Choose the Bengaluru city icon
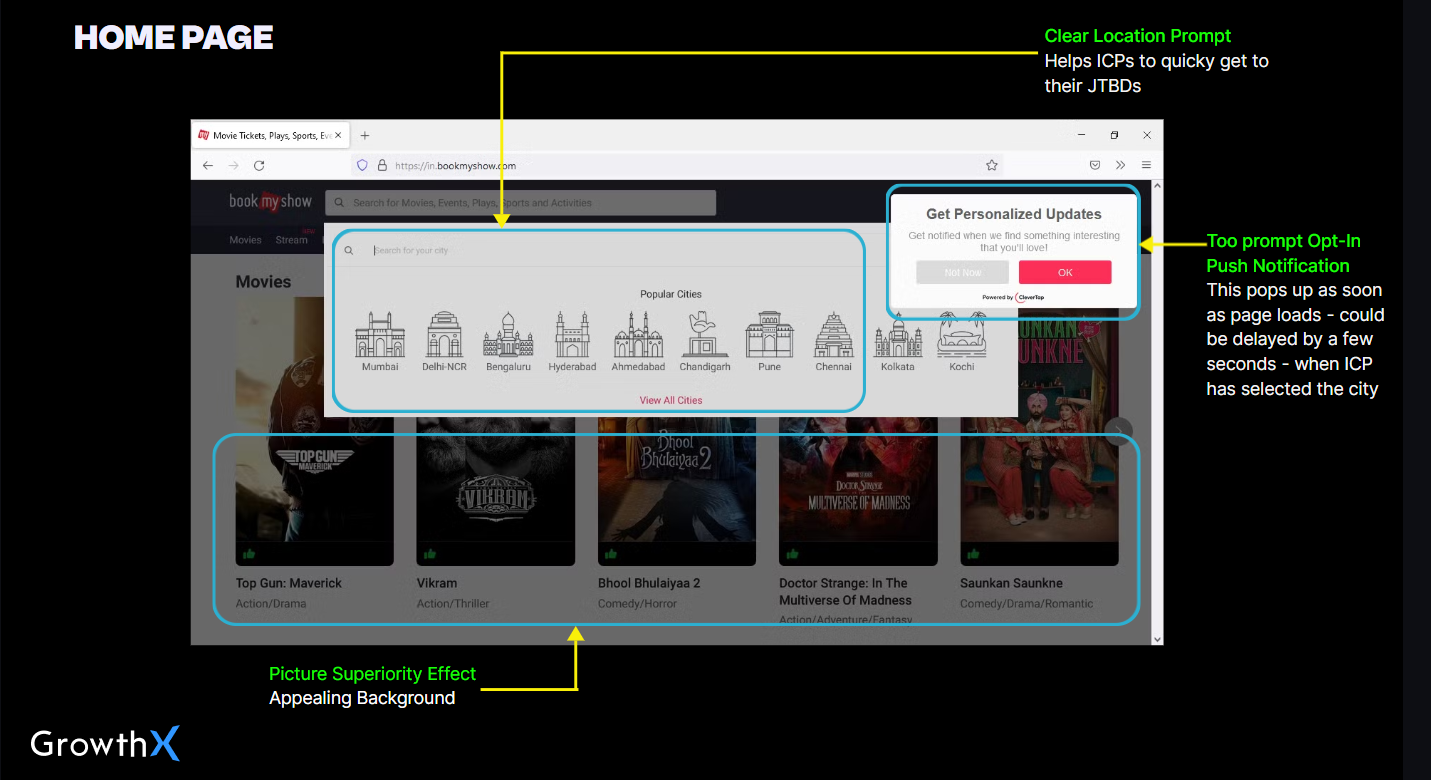This screenshot has height=780, width=1431. (x=508, y=334)
